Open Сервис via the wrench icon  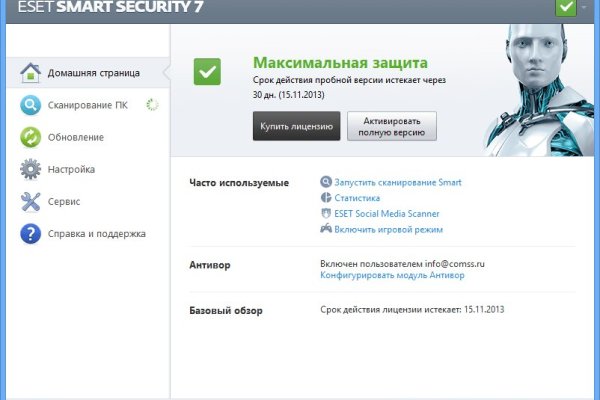coord(30,201)
